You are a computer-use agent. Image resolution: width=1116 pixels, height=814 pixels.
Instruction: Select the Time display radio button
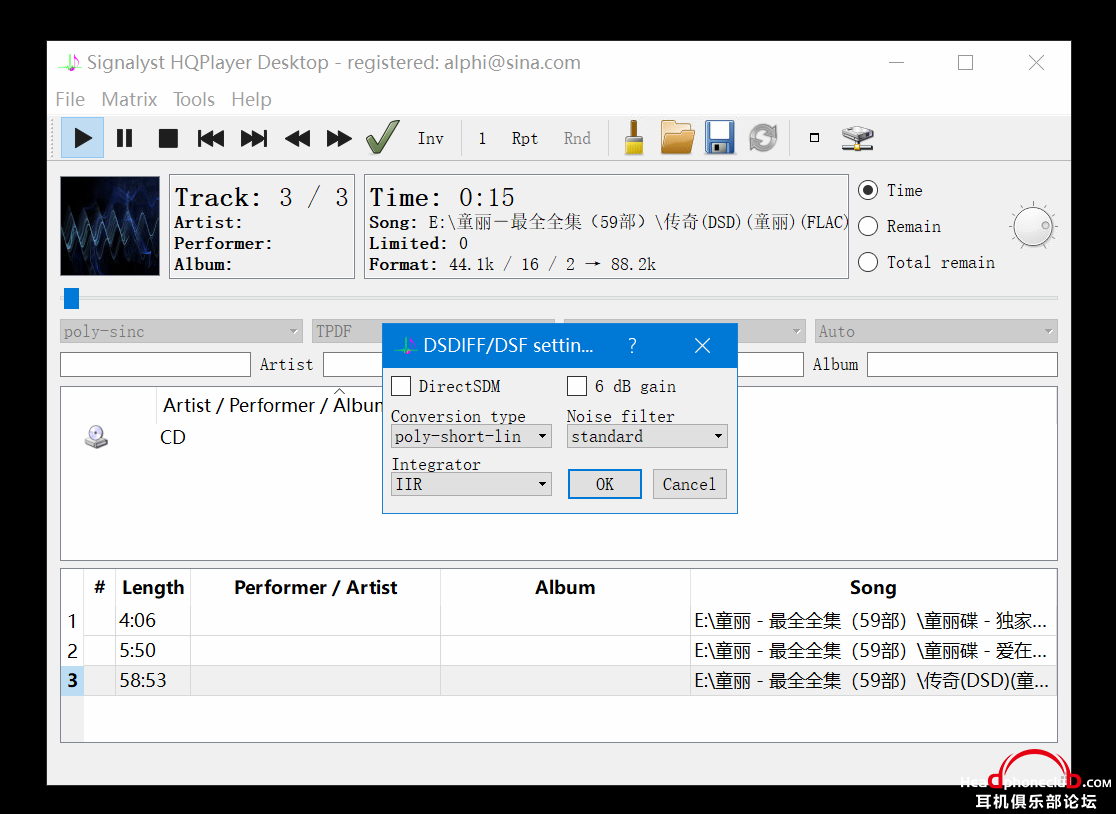coord(868,190)
